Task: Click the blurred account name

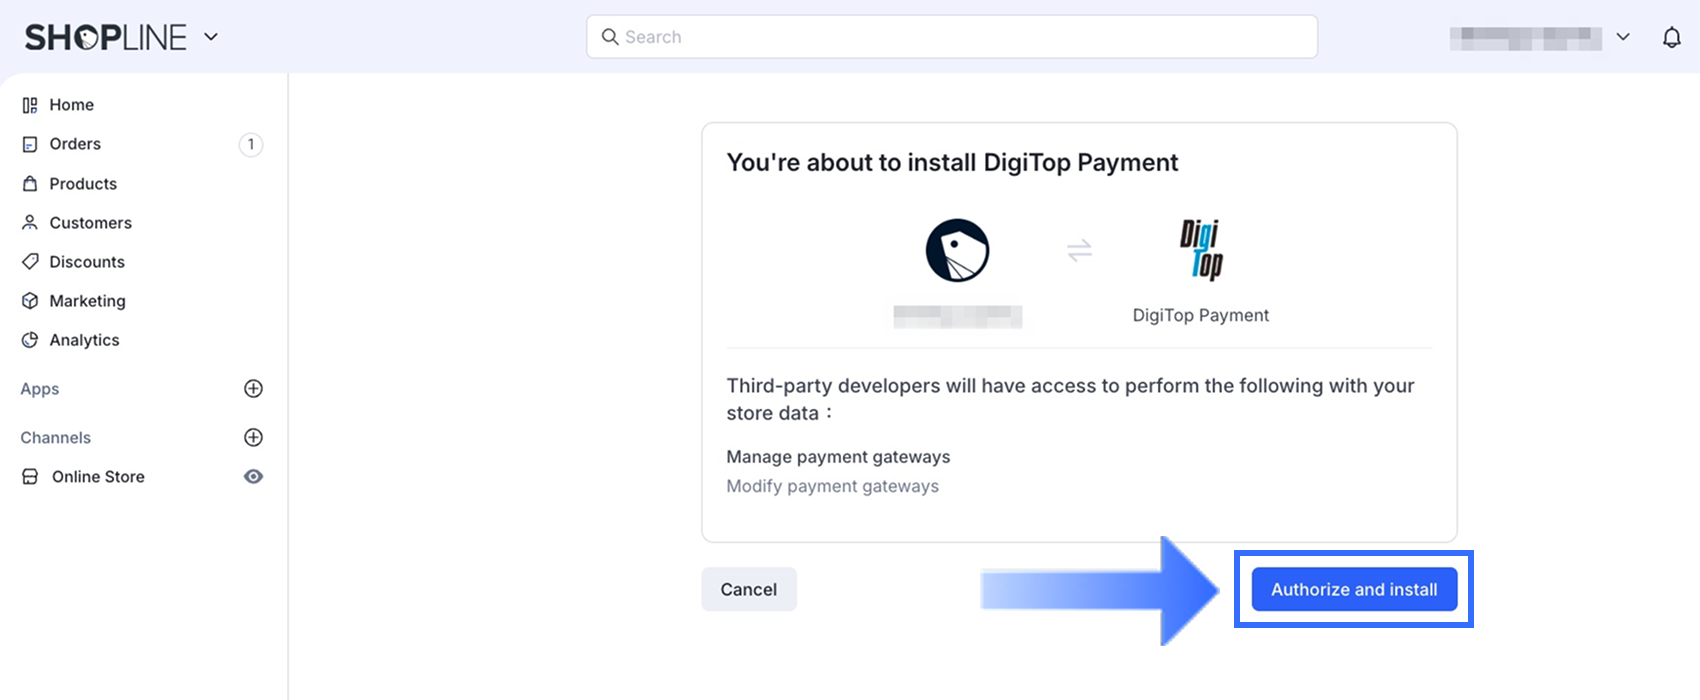Action: (1525, 38)
